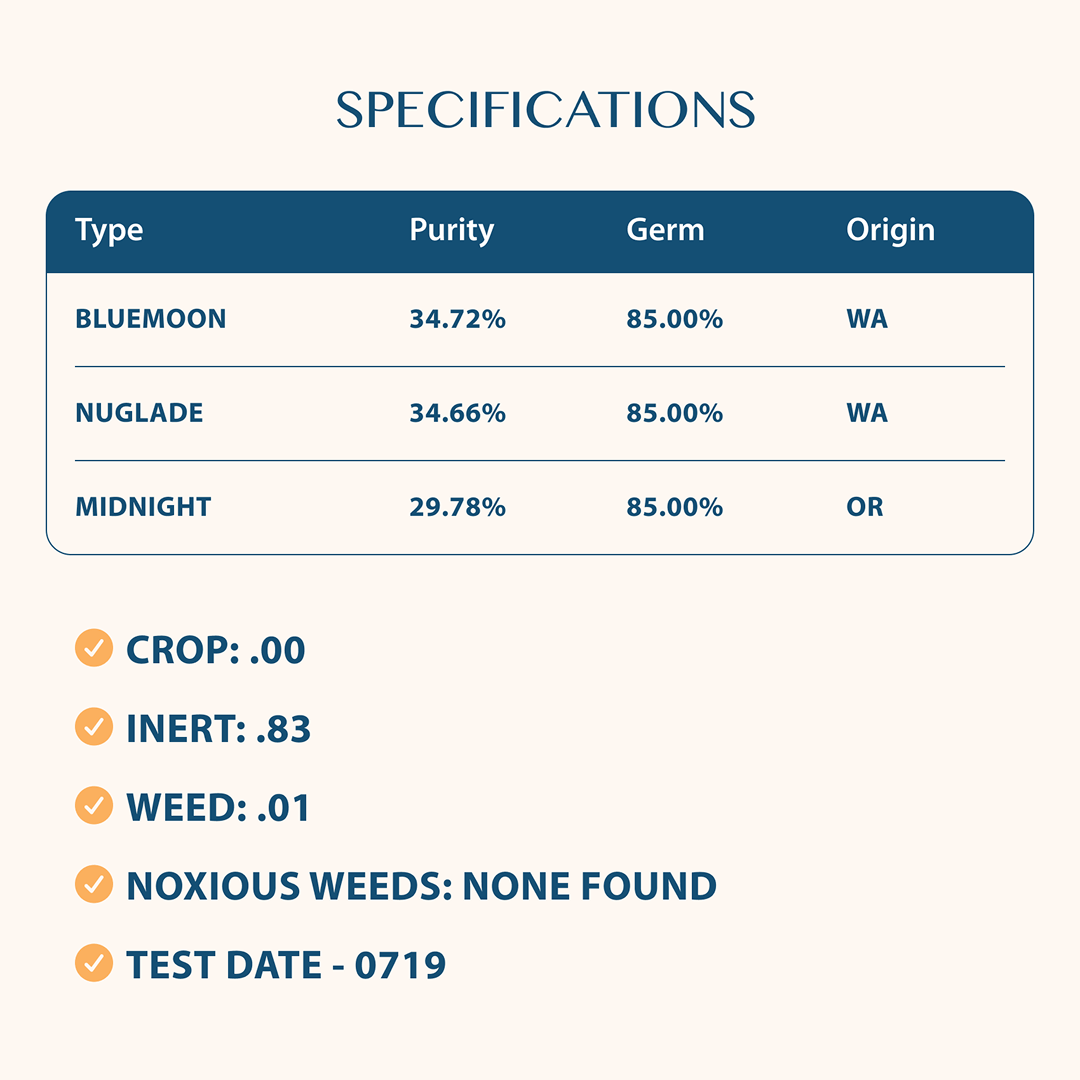Click the Midnight 85.00% germ value
The image size is (1080, 1080).
click(674, 507)
